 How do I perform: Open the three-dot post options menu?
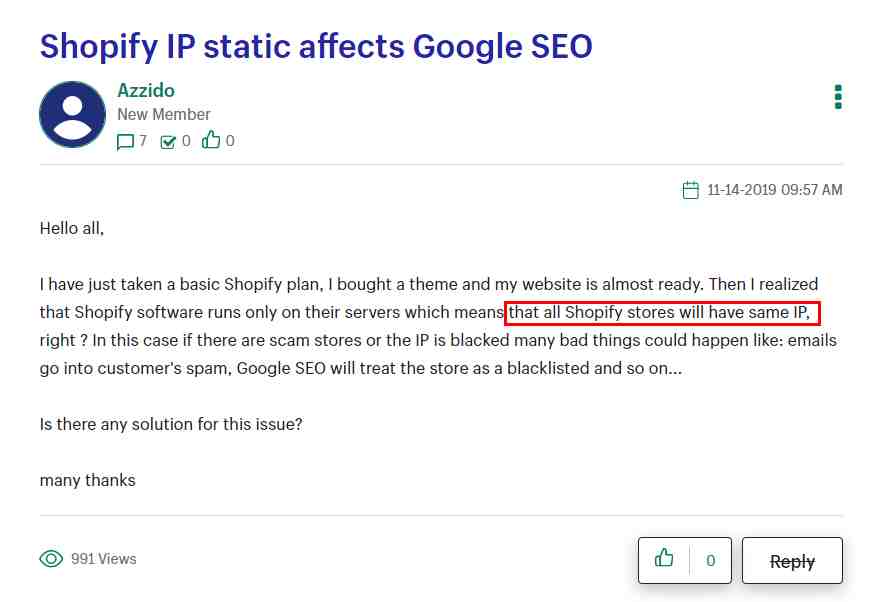click(x=838, y=97)
